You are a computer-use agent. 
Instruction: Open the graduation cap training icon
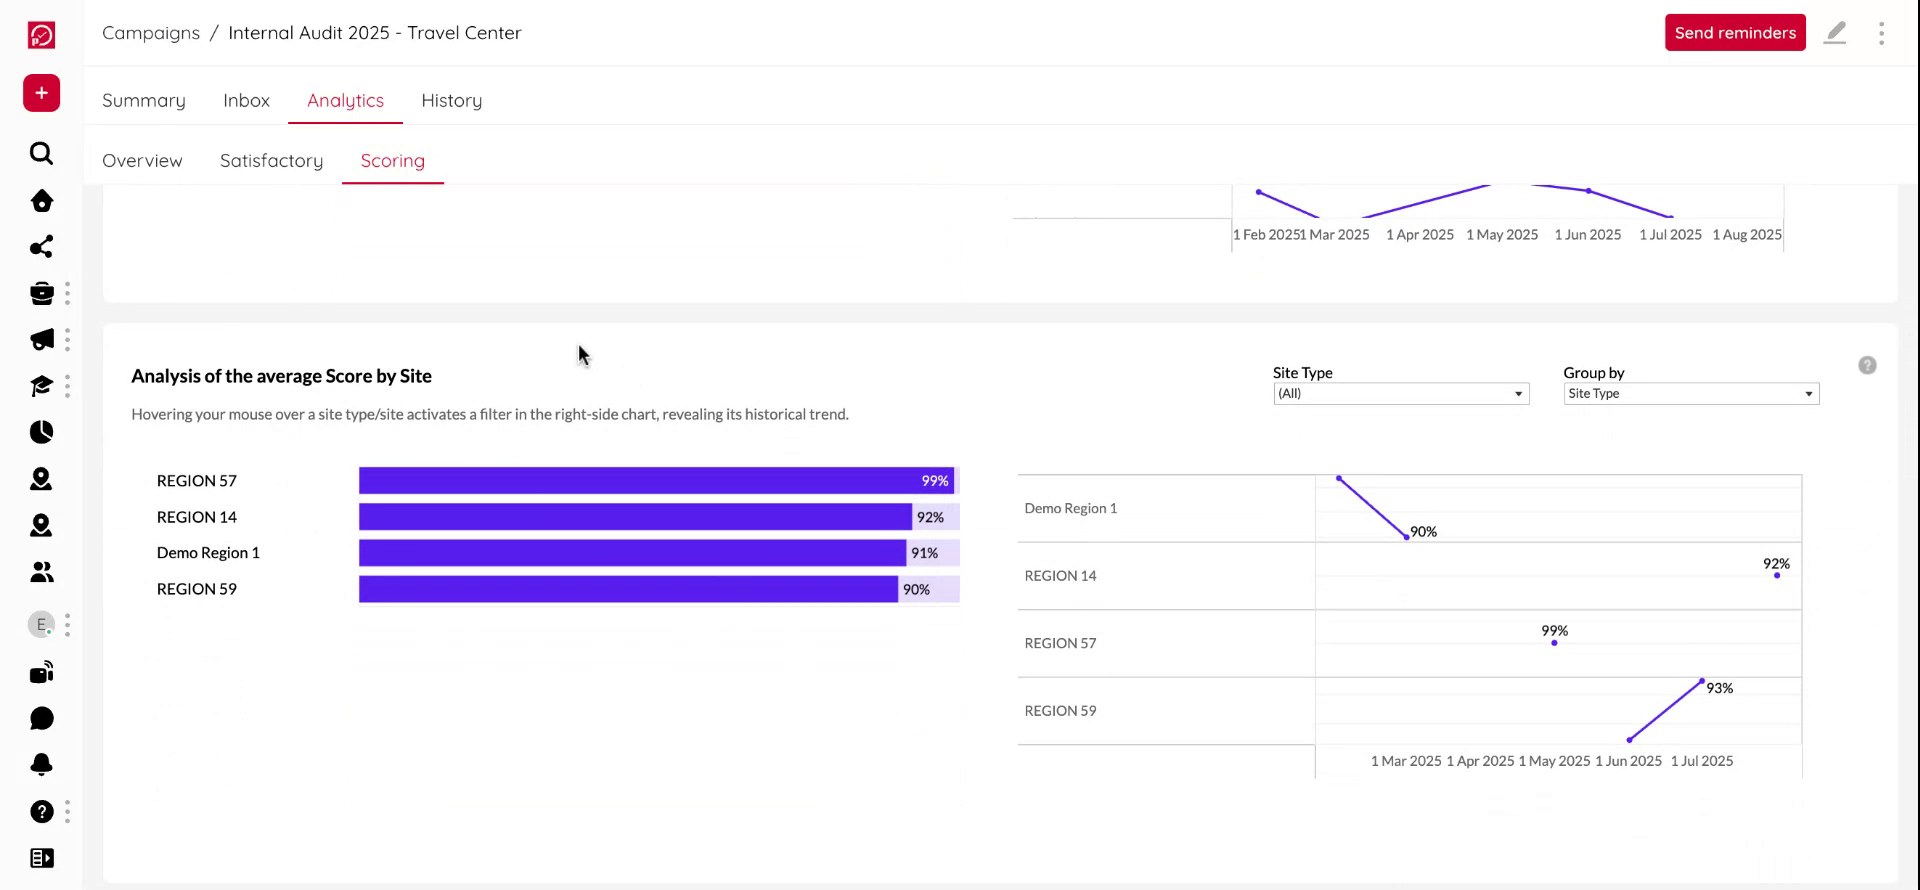(41, 386)
